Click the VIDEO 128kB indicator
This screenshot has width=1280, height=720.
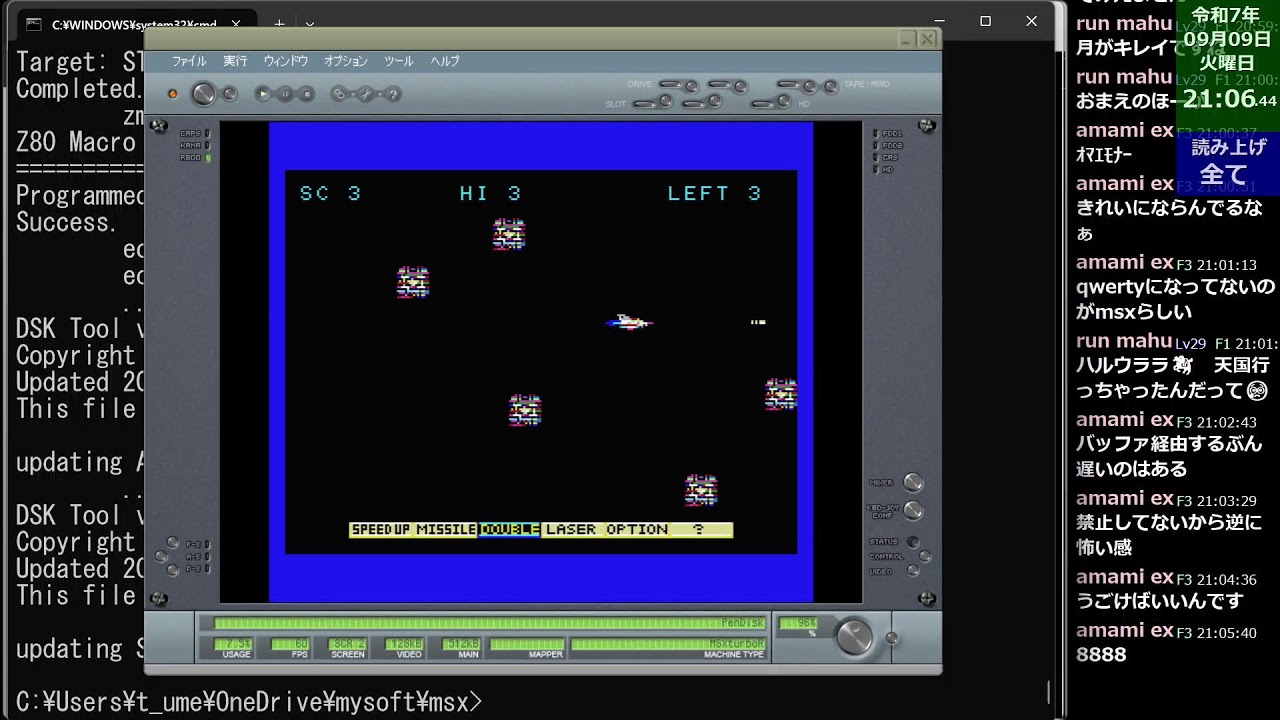[403, 645]
